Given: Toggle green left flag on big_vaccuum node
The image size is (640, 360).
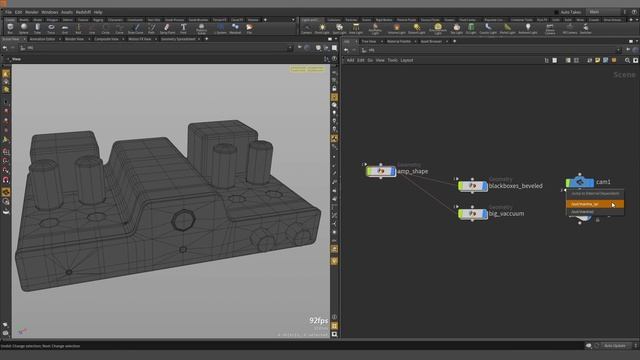Looking at the screenshot, I should click(460, 214).
